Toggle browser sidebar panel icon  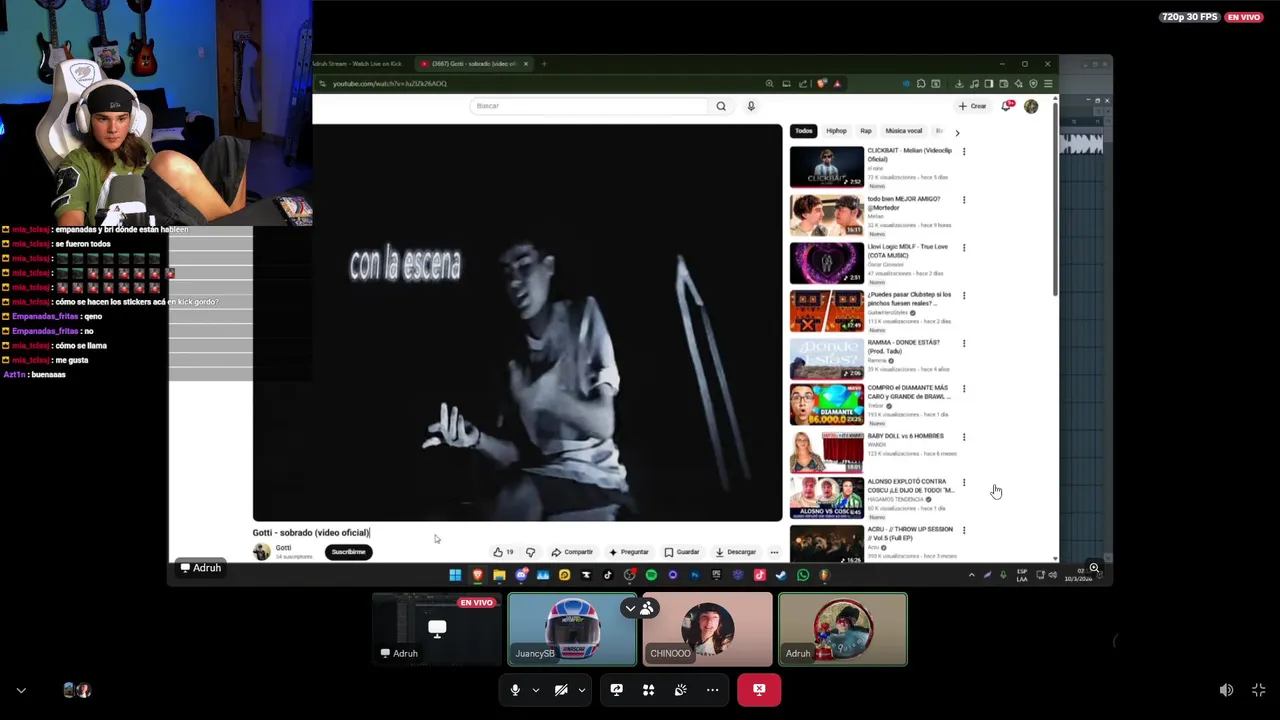tap(989, 84)
